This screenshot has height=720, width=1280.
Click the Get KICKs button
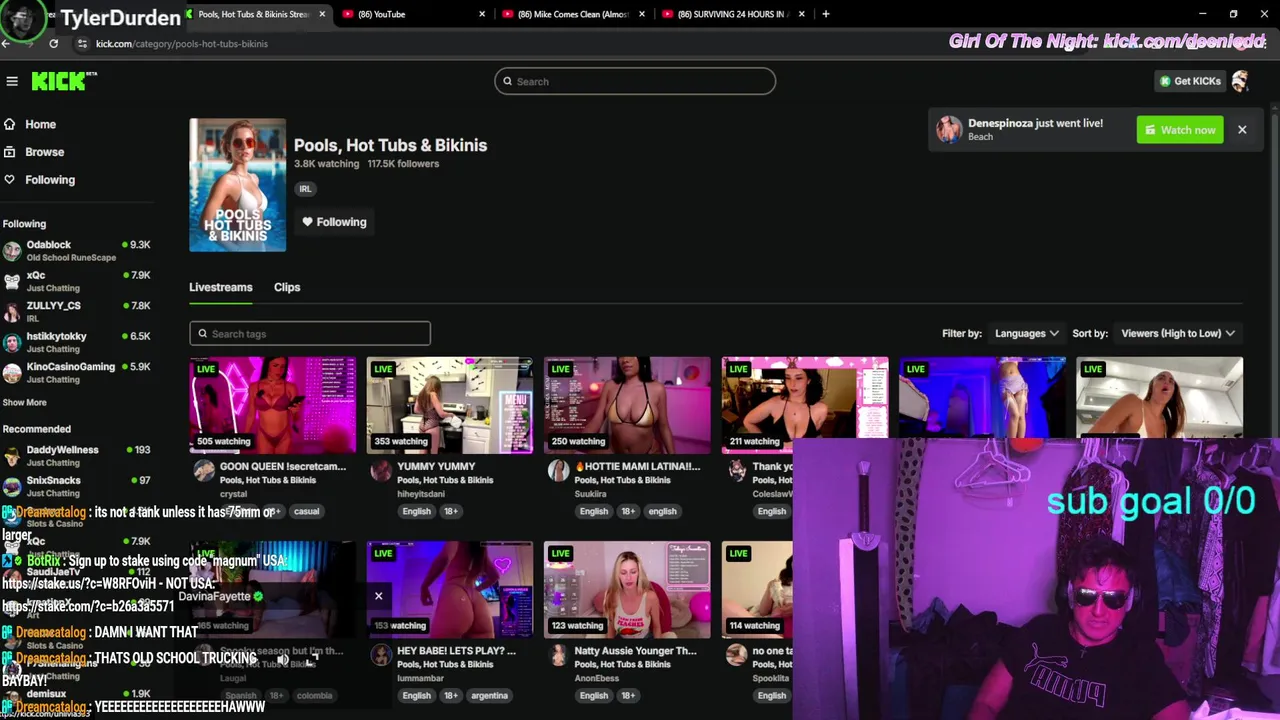[1190, 81]
